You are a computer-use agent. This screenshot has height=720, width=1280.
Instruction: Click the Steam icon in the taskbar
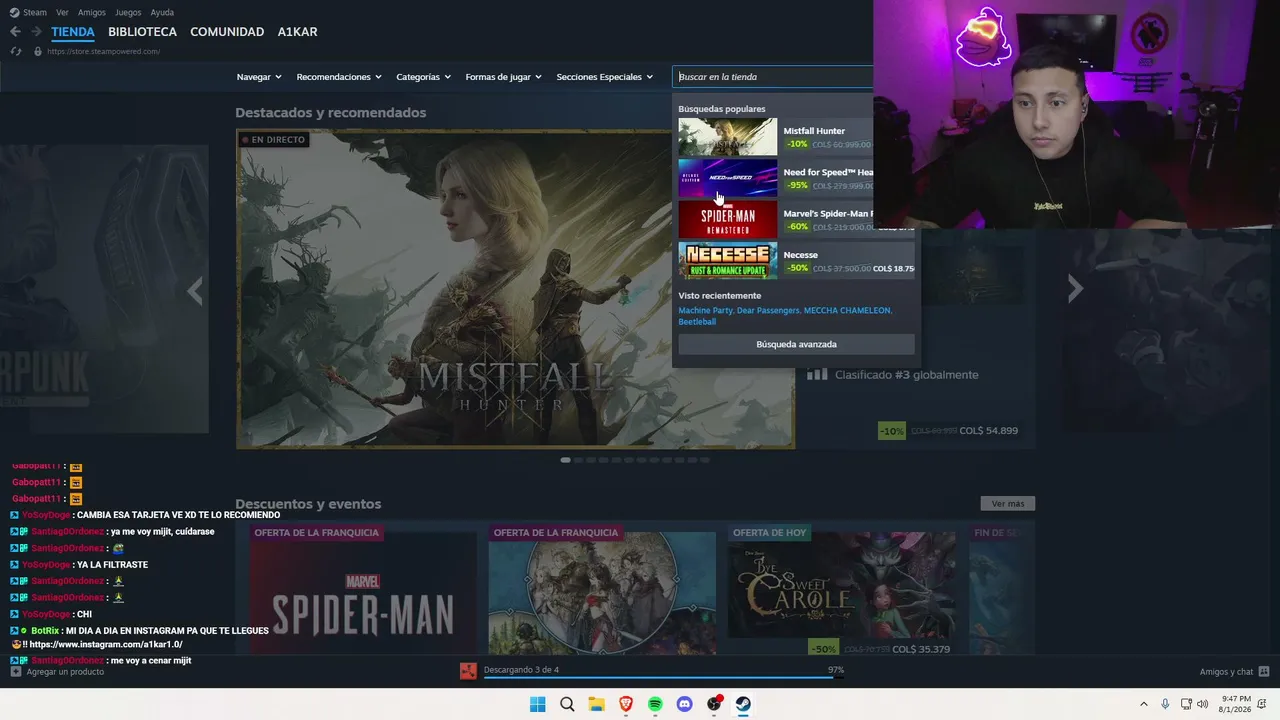pyautogui.click(x=744, y=704)
